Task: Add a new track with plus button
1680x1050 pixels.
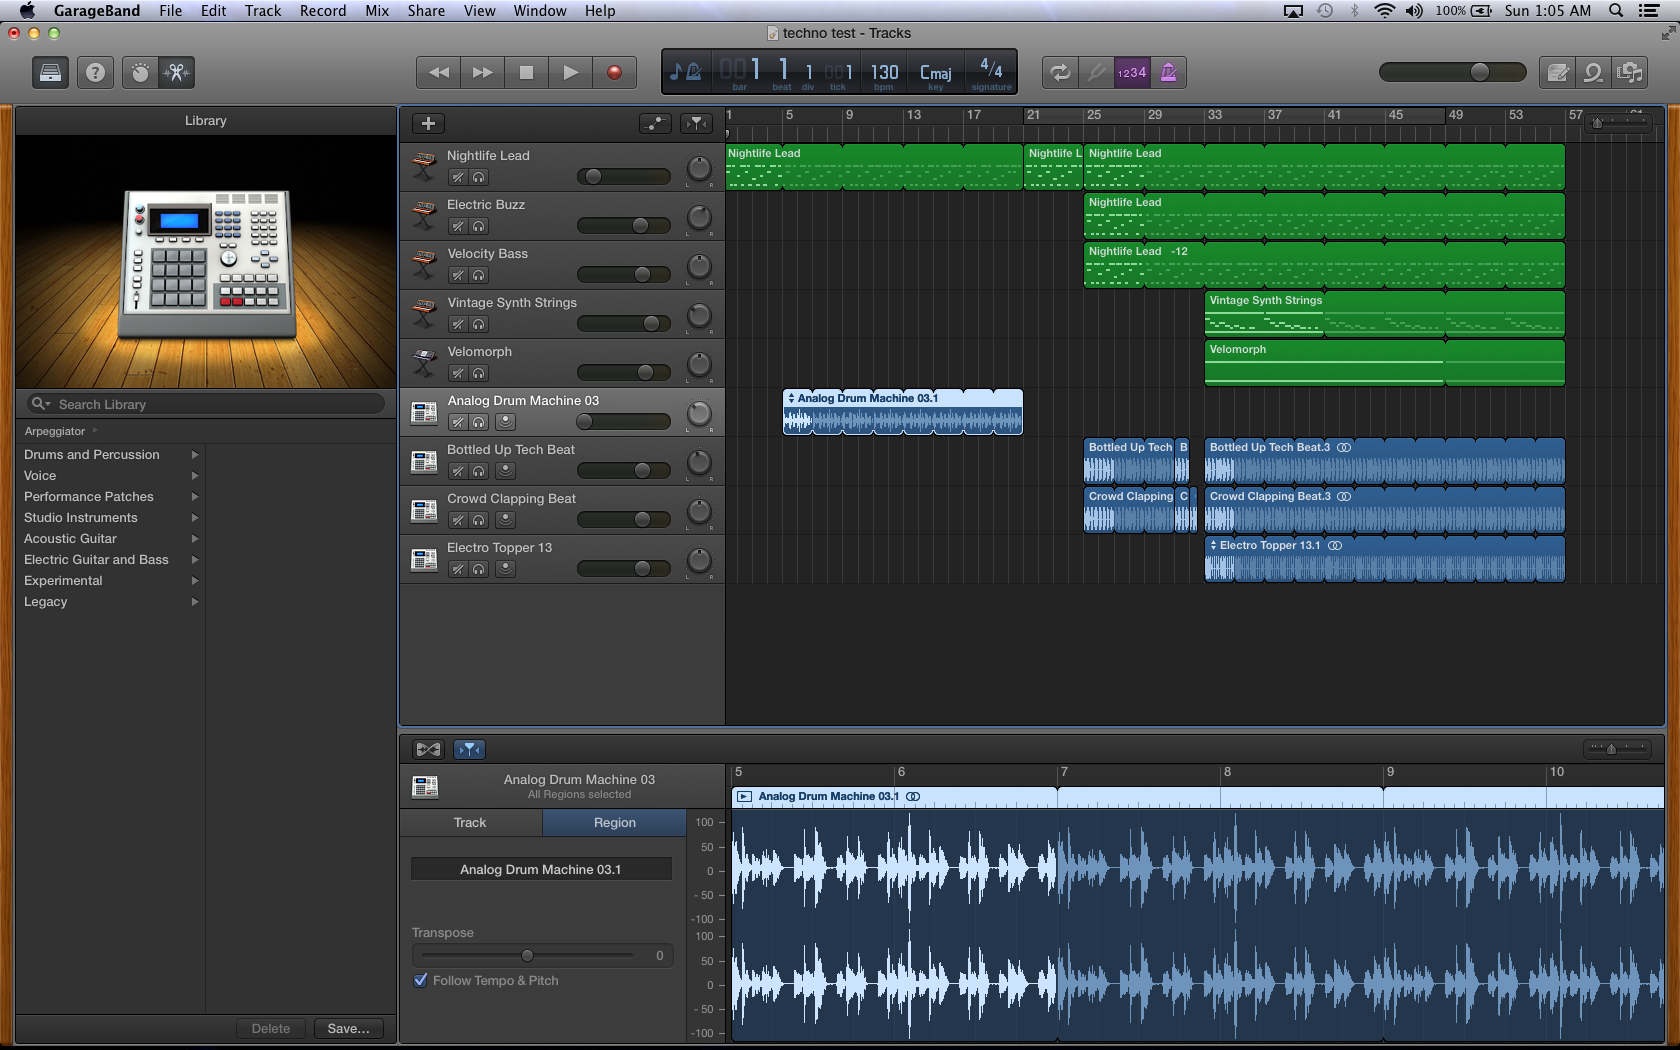Action: click(x=428, y=123)
